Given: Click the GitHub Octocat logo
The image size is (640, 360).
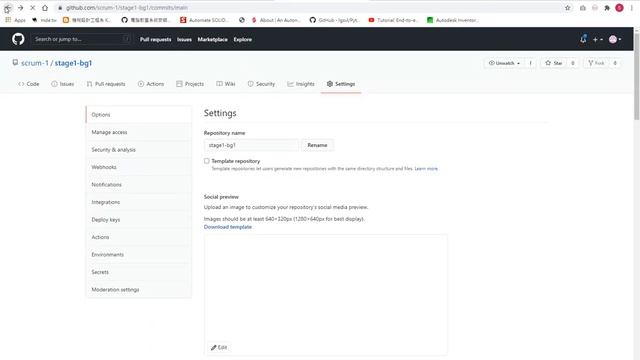Looking at the screenshot, I should pos(18,39).
